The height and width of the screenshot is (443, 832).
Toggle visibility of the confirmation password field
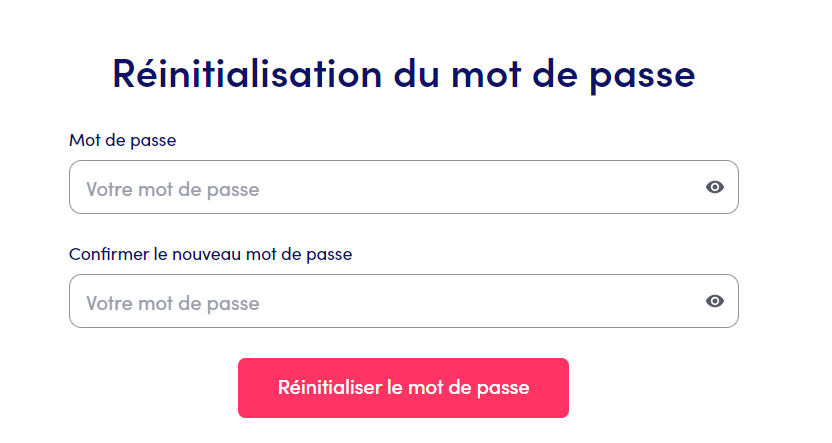click(x=714, y=301)
